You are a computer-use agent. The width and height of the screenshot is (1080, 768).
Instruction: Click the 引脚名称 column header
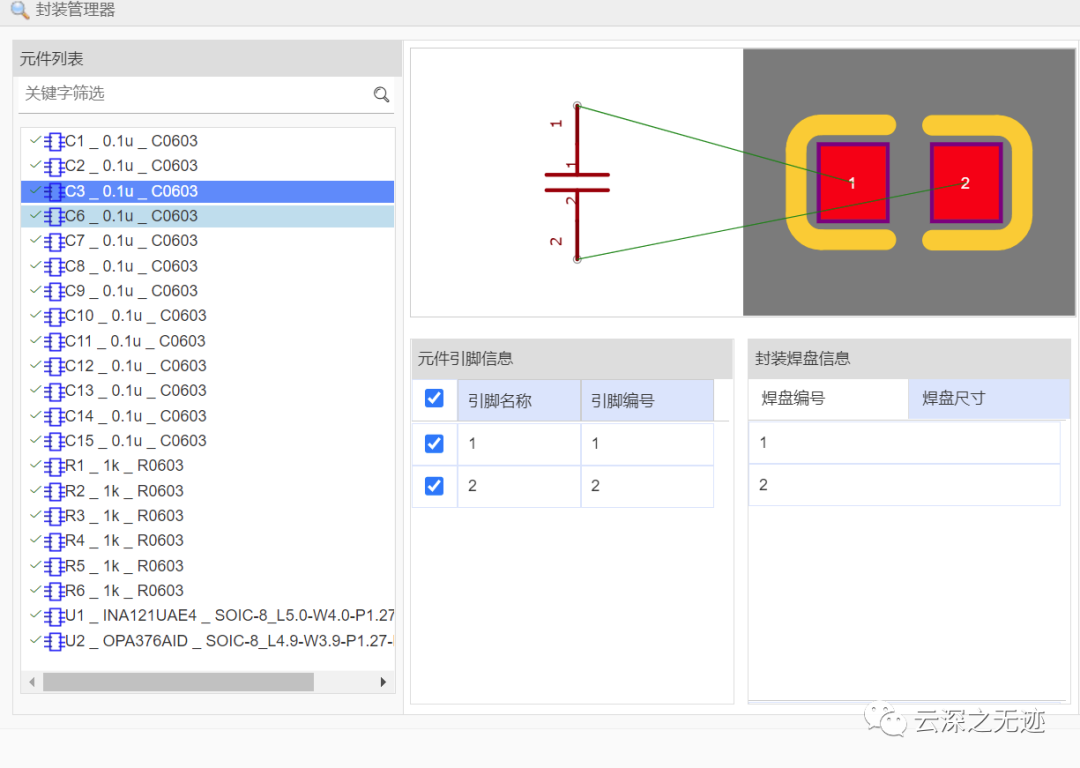click(500, 399)
